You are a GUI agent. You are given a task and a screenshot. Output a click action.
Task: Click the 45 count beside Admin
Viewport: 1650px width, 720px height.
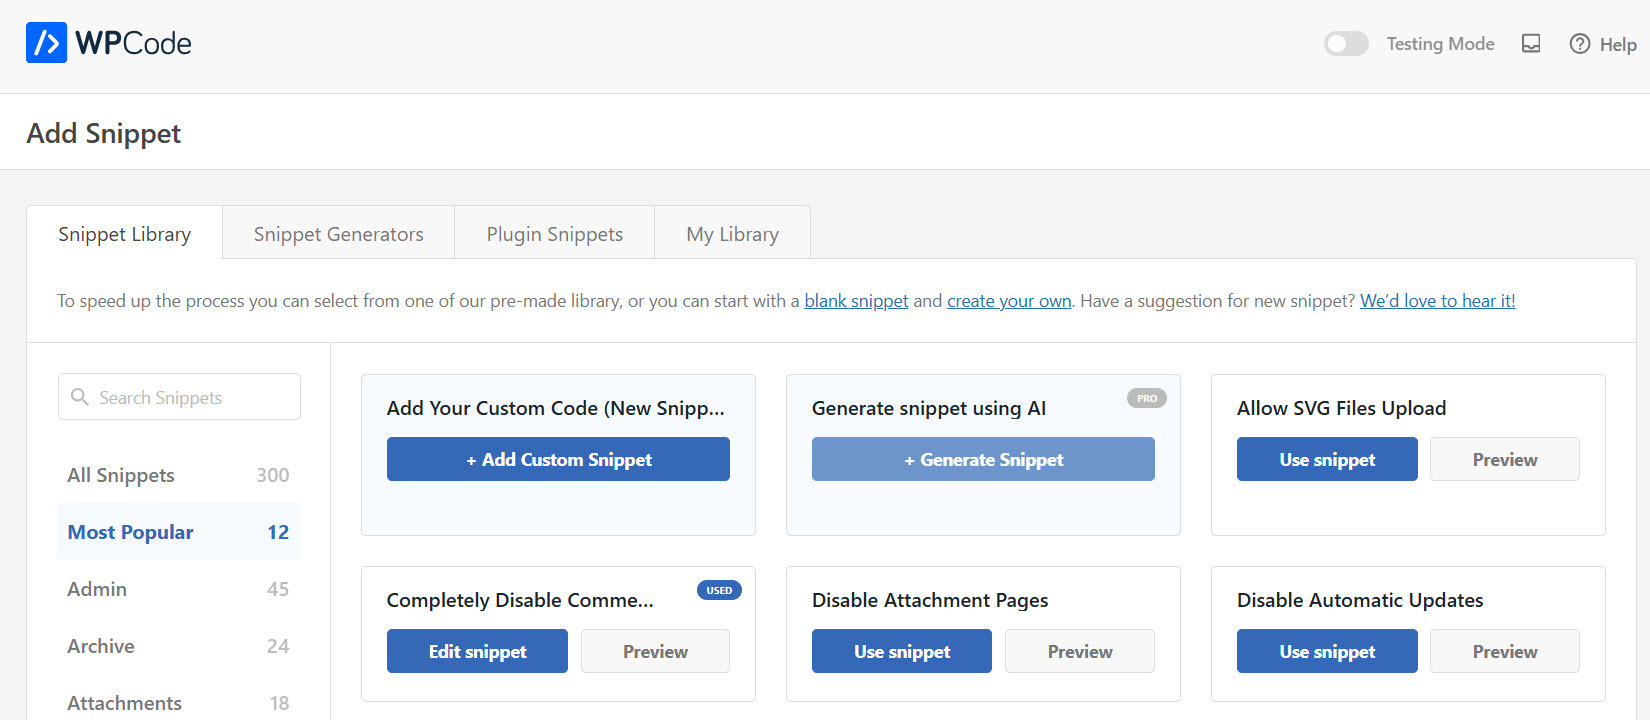point(278,589)
